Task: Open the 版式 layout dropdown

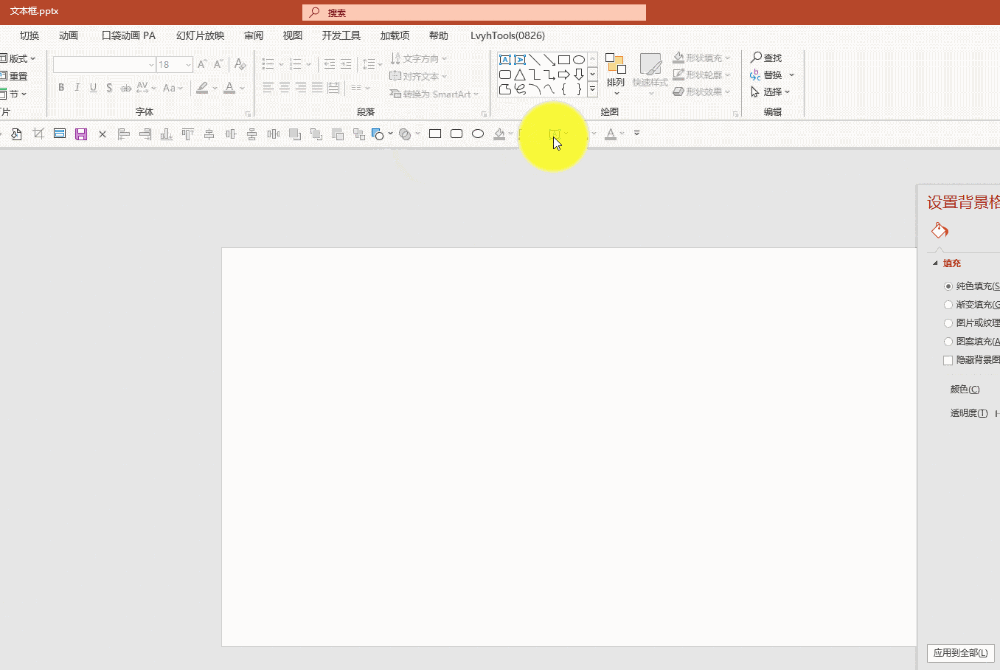Action: tap(18, 59)
